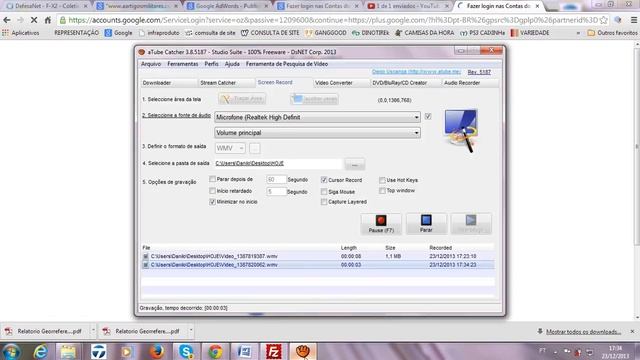This screenshot has width=640, height=360.
Task: Click the Pause (F7) record button
Action: [381, 224]
